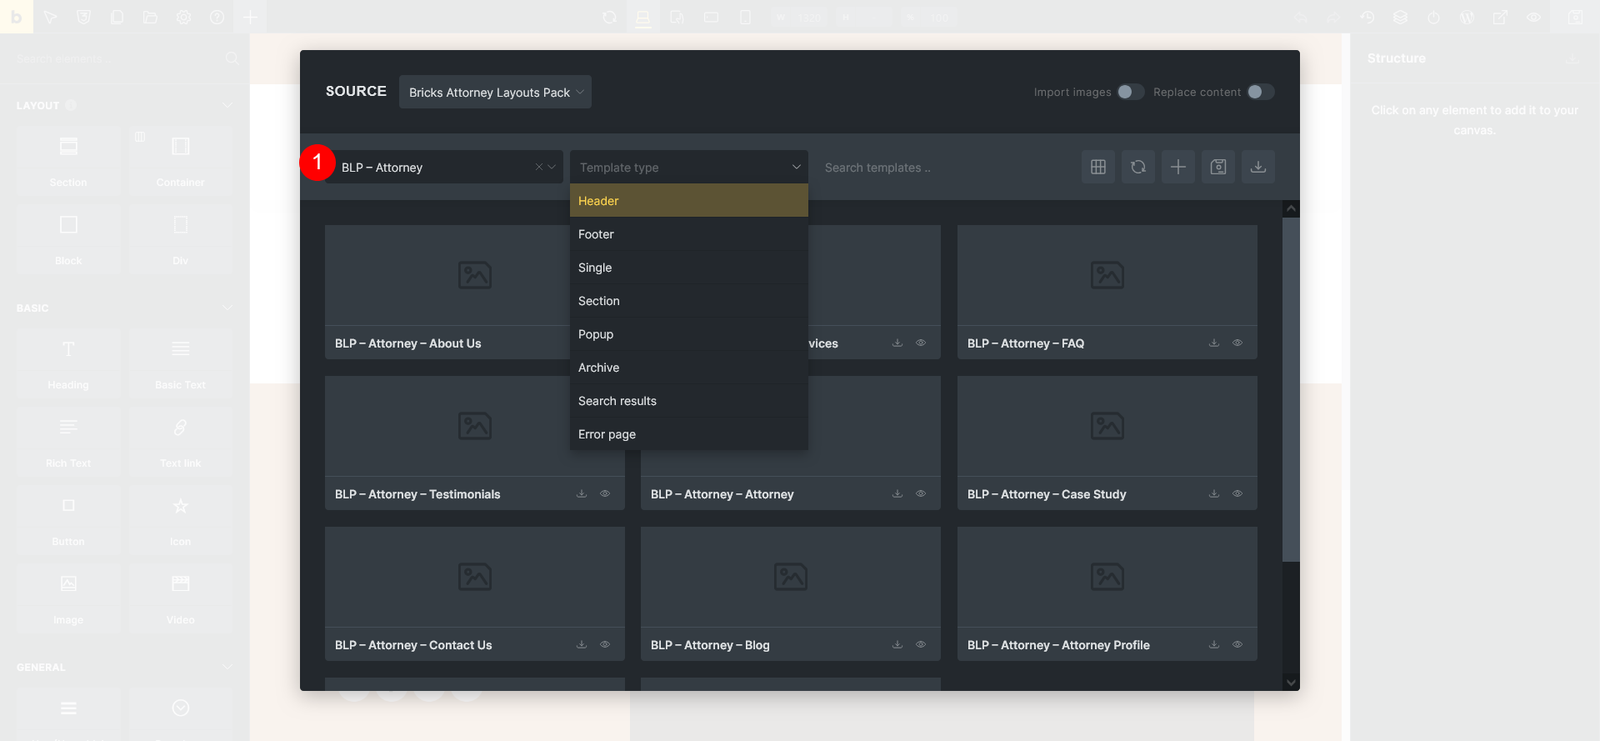Select Popup template type
Viewport: 1600px width, 741px height.
689,334
